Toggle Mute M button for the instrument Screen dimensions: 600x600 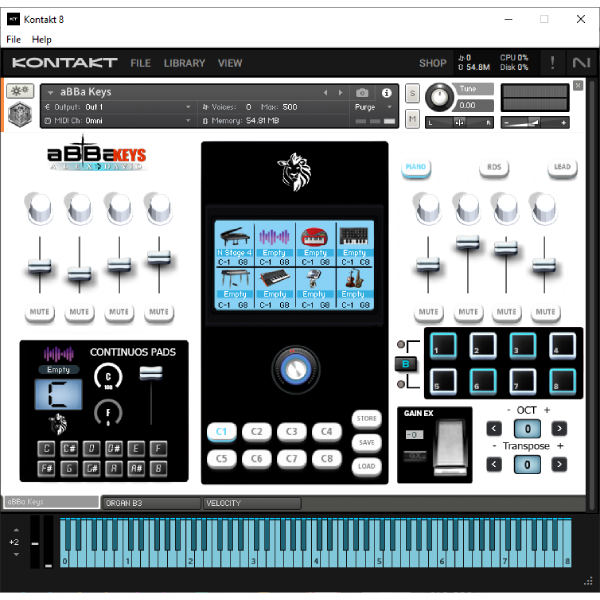412,119
